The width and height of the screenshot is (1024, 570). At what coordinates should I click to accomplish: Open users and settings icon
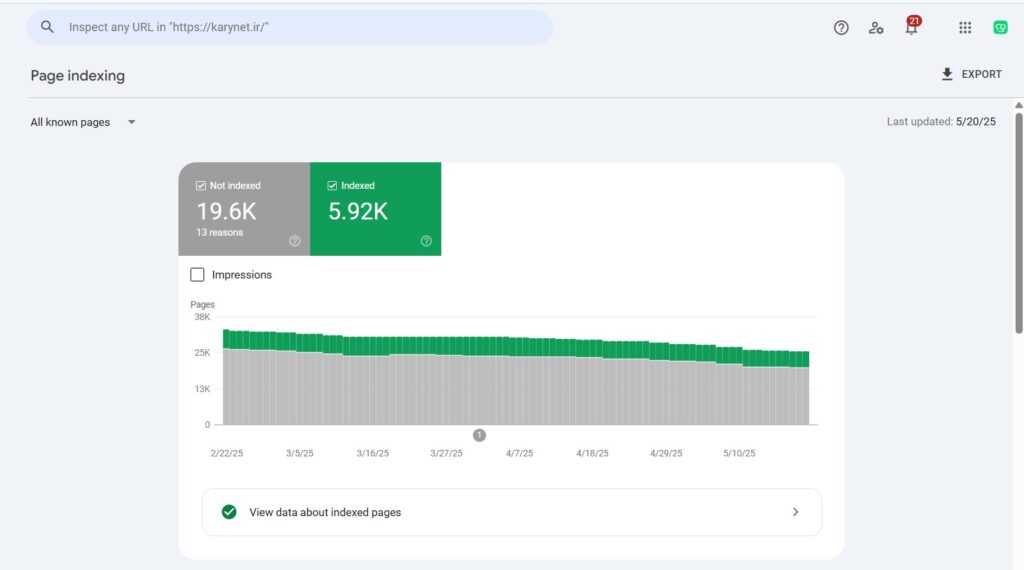(x=876, y=28)
